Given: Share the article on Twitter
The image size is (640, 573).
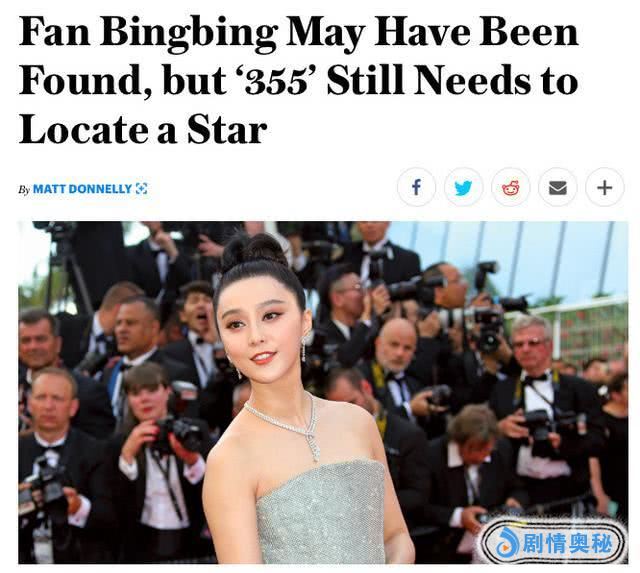Looking at the screenshot, I should [x=463, y=187].
